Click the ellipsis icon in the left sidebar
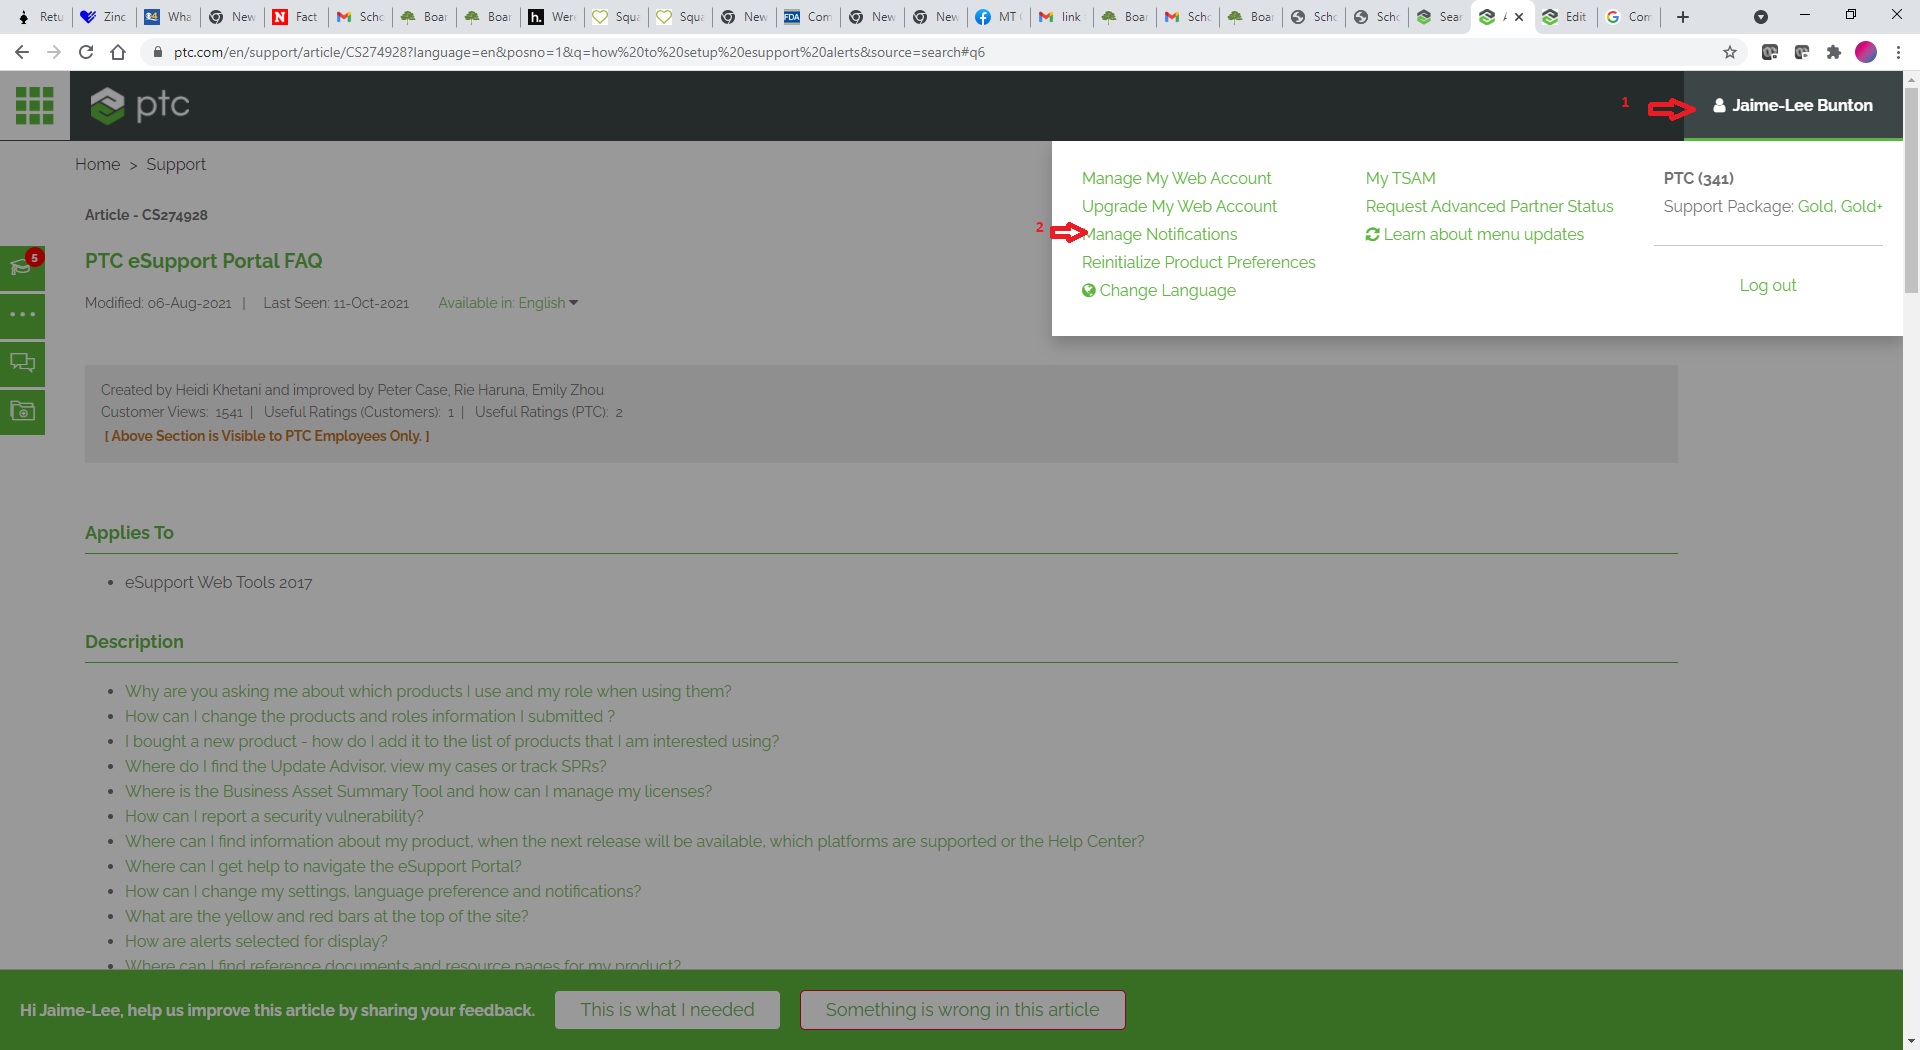 tap(22, 315)
